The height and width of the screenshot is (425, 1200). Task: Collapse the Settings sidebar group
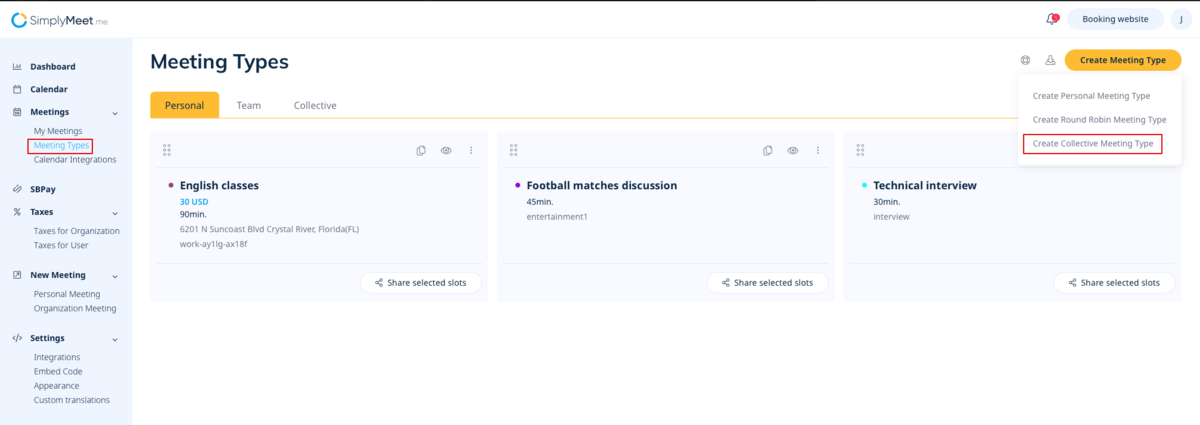pos(115,339)
